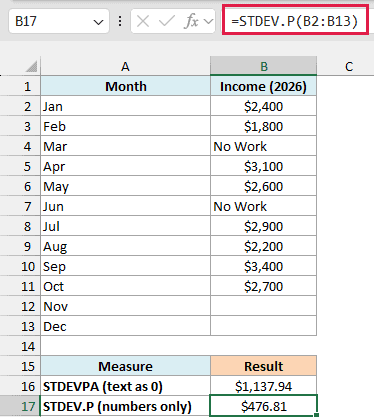Select column A header

click(x=125, y=67)
